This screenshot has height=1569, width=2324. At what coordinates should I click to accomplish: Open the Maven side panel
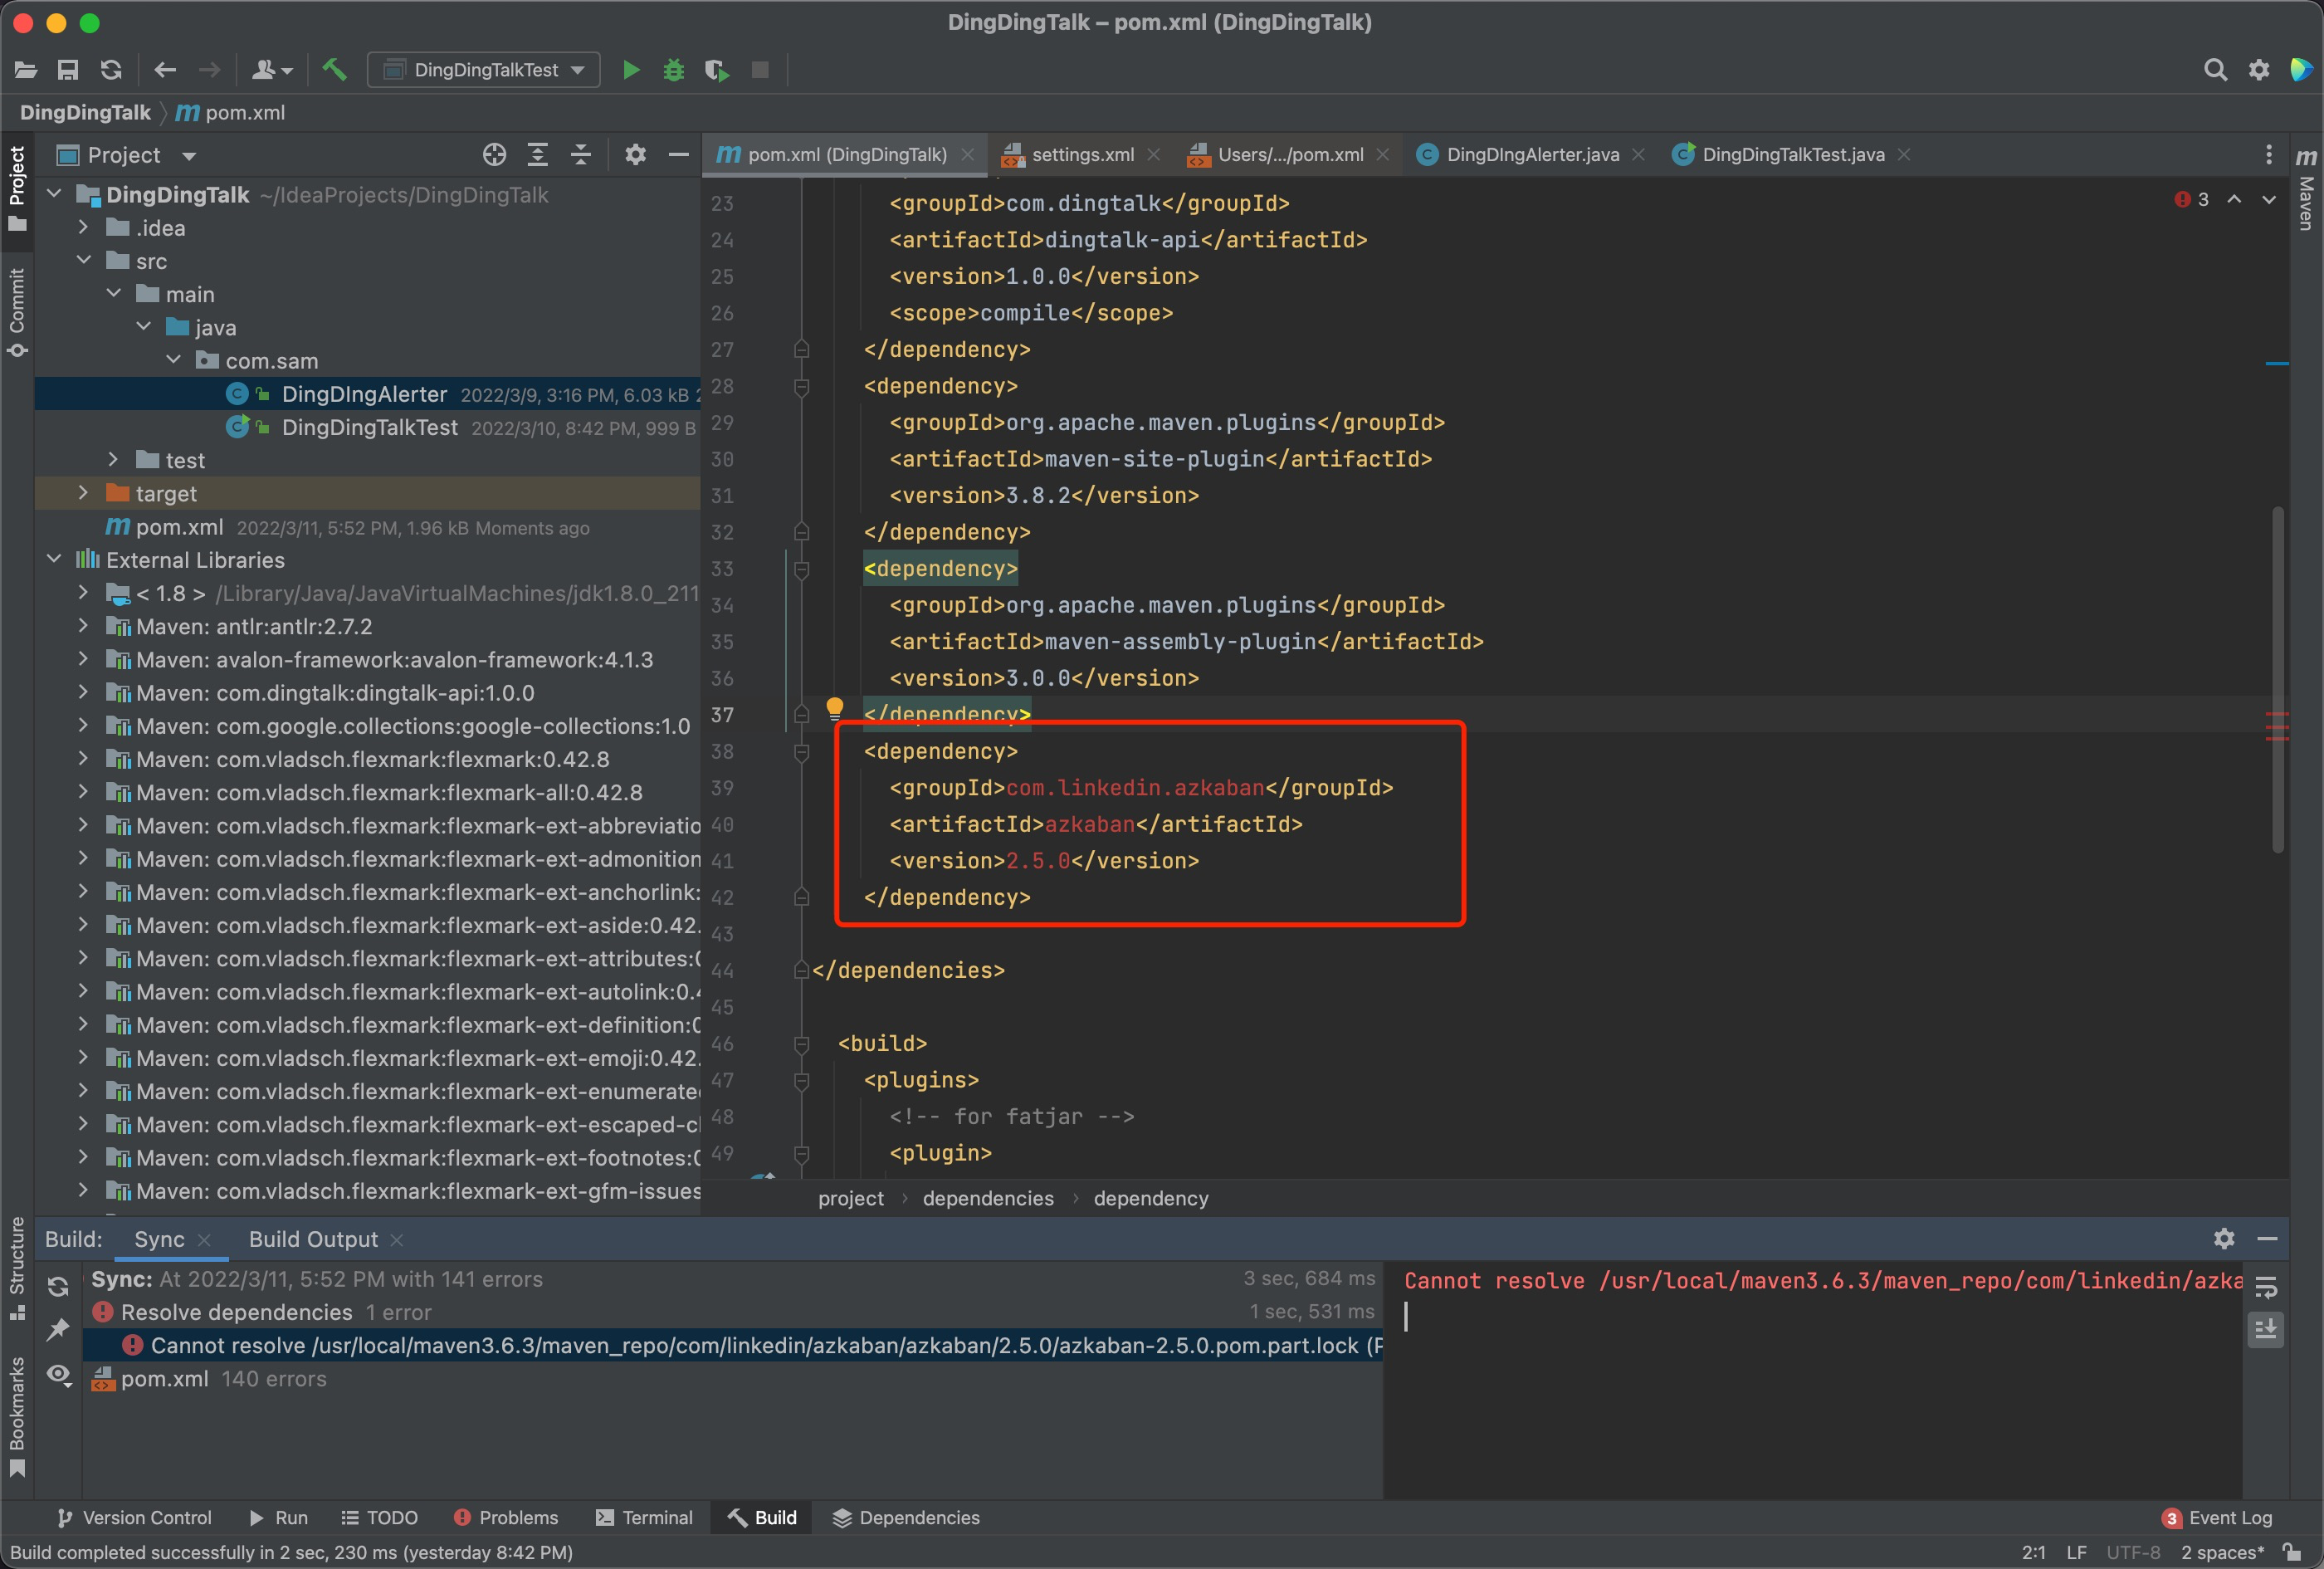[2306, 191]
